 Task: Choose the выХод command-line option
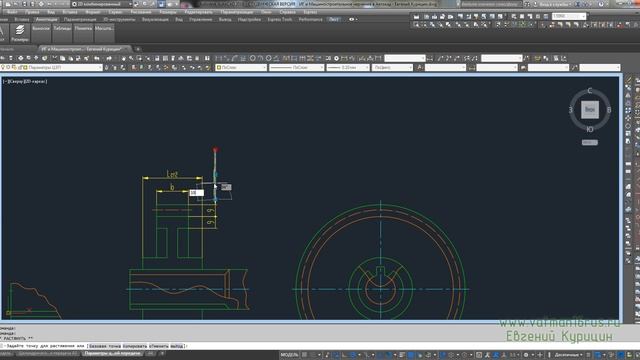177,346
